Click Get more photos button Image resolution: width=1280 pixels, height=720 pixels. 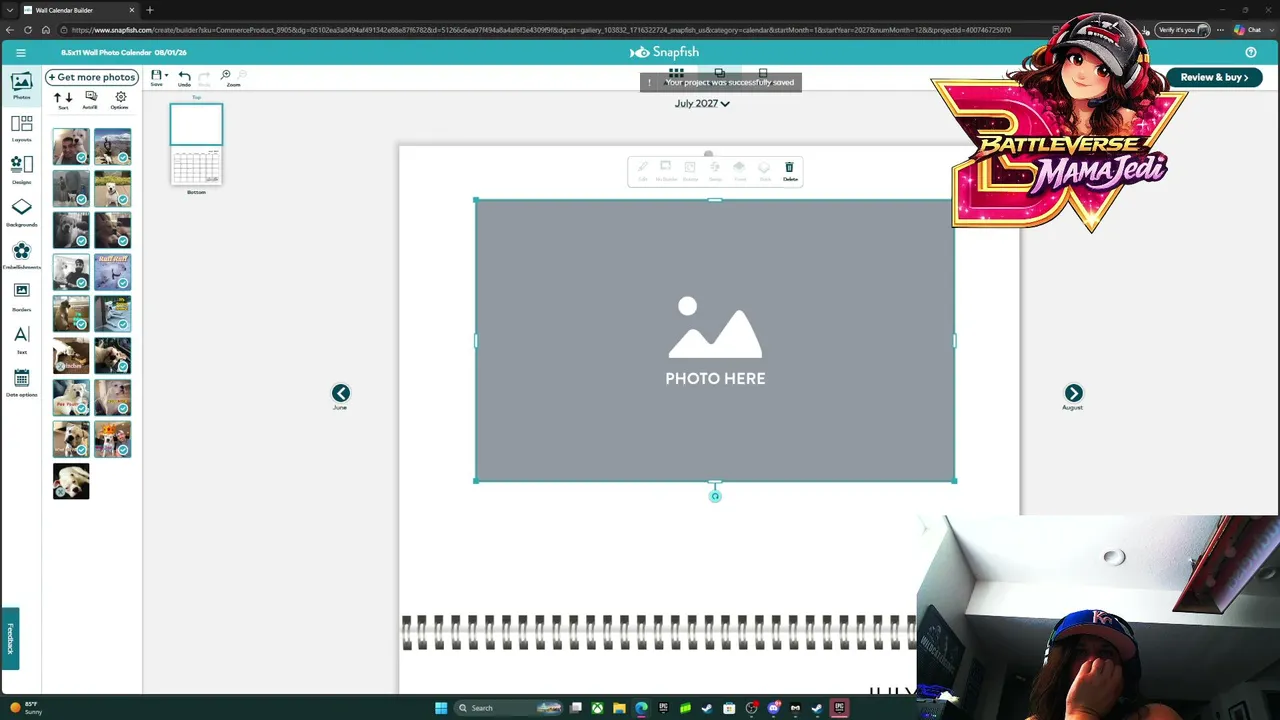click(x=92, y=77)
